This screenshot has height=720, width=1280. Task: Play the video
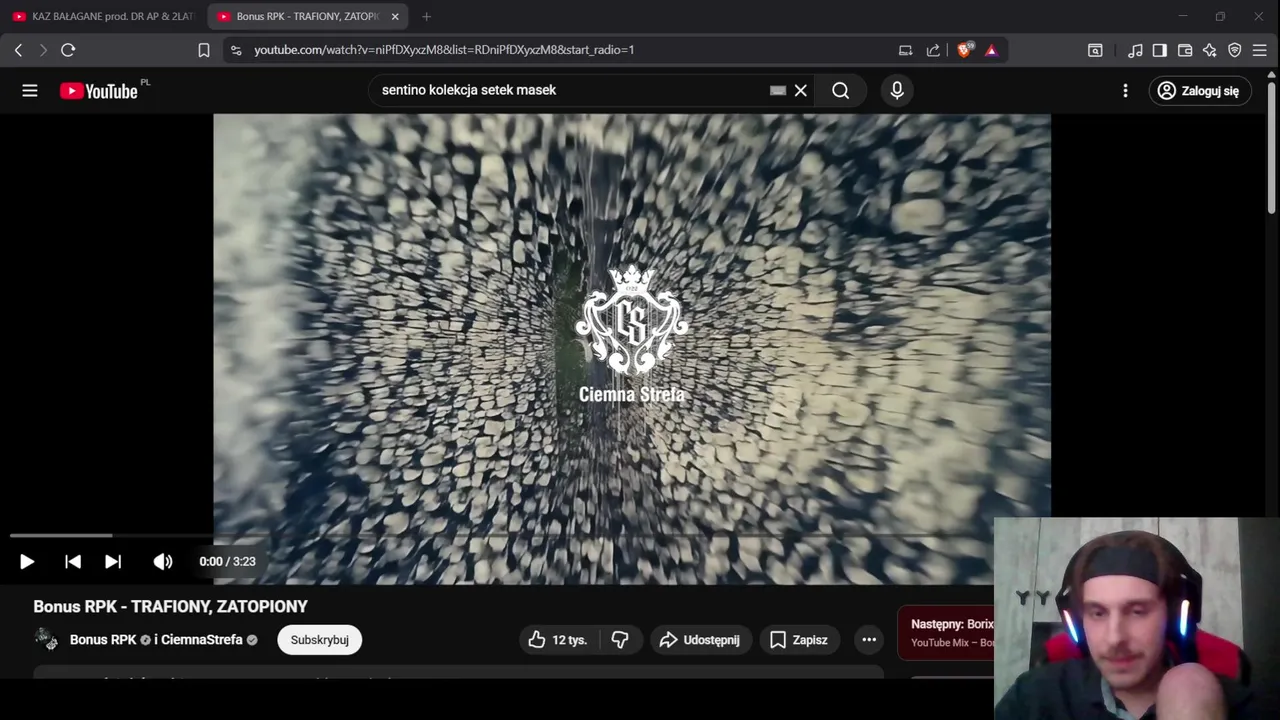click(27, 562)
